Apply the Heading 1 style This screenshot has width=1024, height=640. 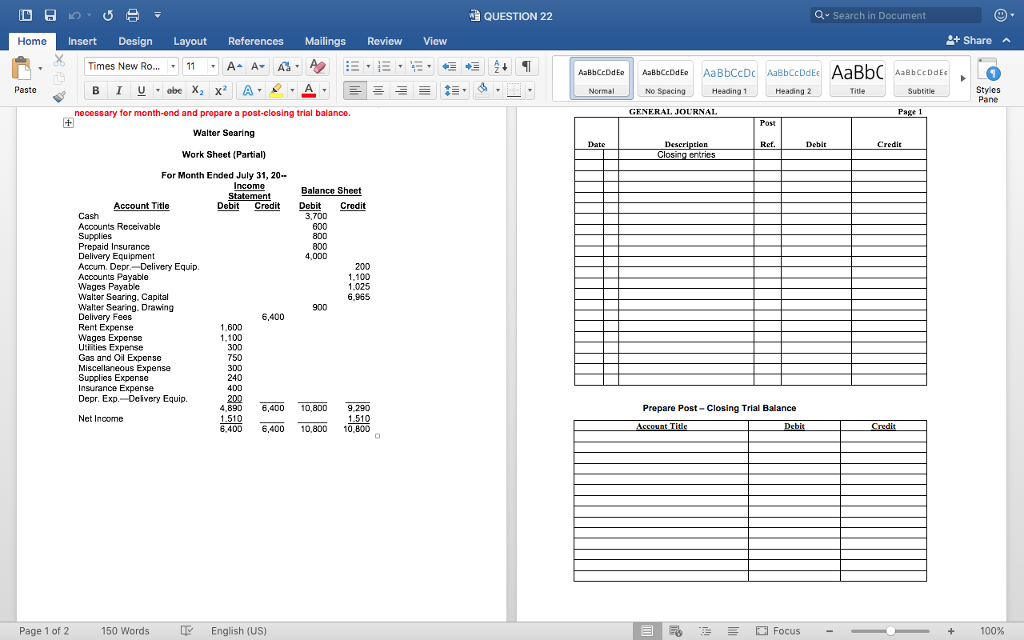[727, 76]
